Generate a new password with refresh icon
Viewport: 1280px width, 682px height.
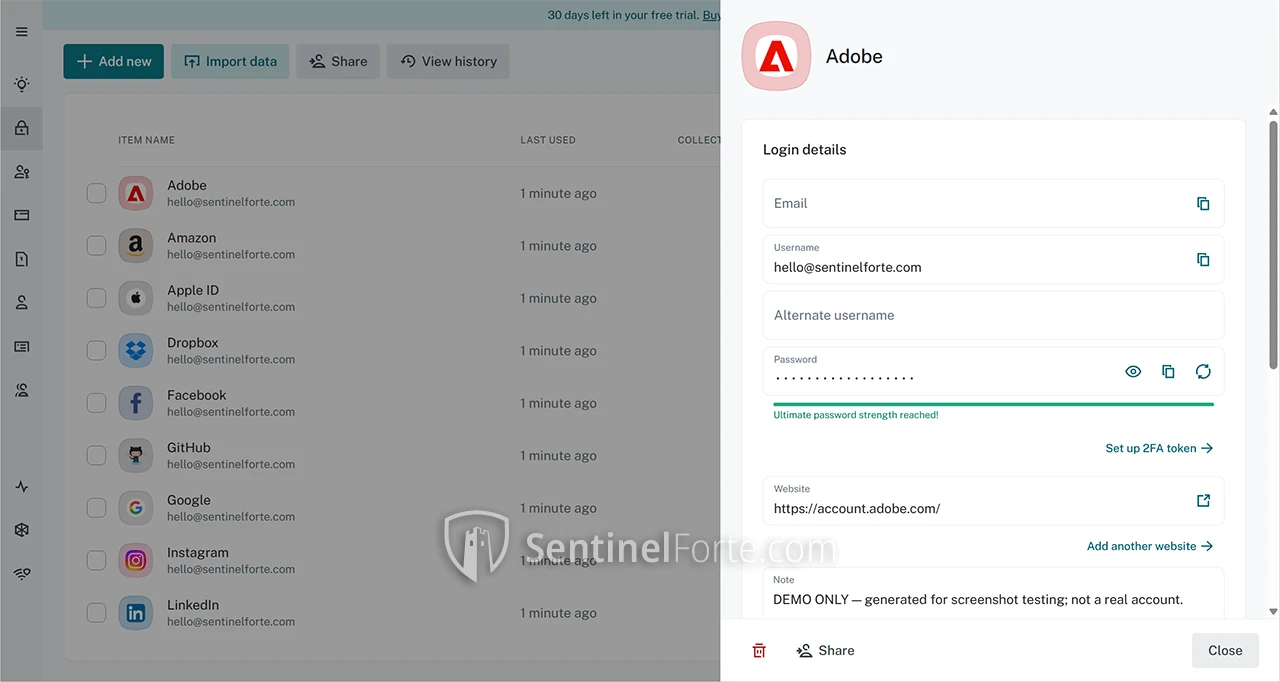[x=1203, y=372]
